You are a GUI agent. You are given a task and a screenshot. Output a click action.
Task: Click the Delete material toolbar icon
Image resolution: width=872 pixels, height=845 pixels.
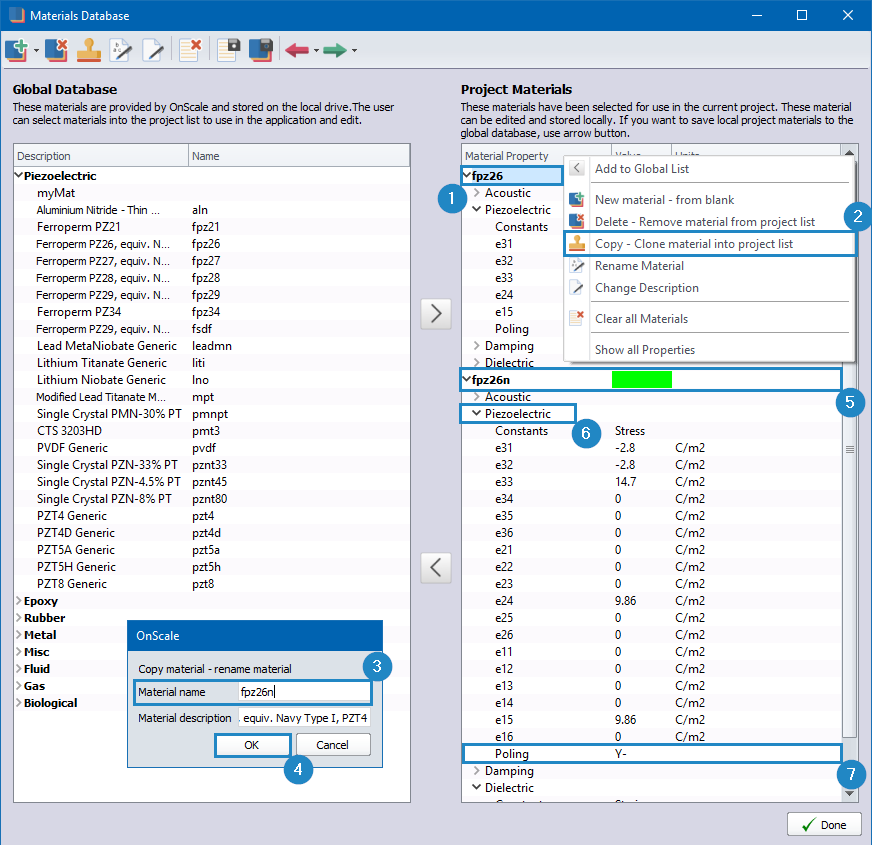coord(56,50)
